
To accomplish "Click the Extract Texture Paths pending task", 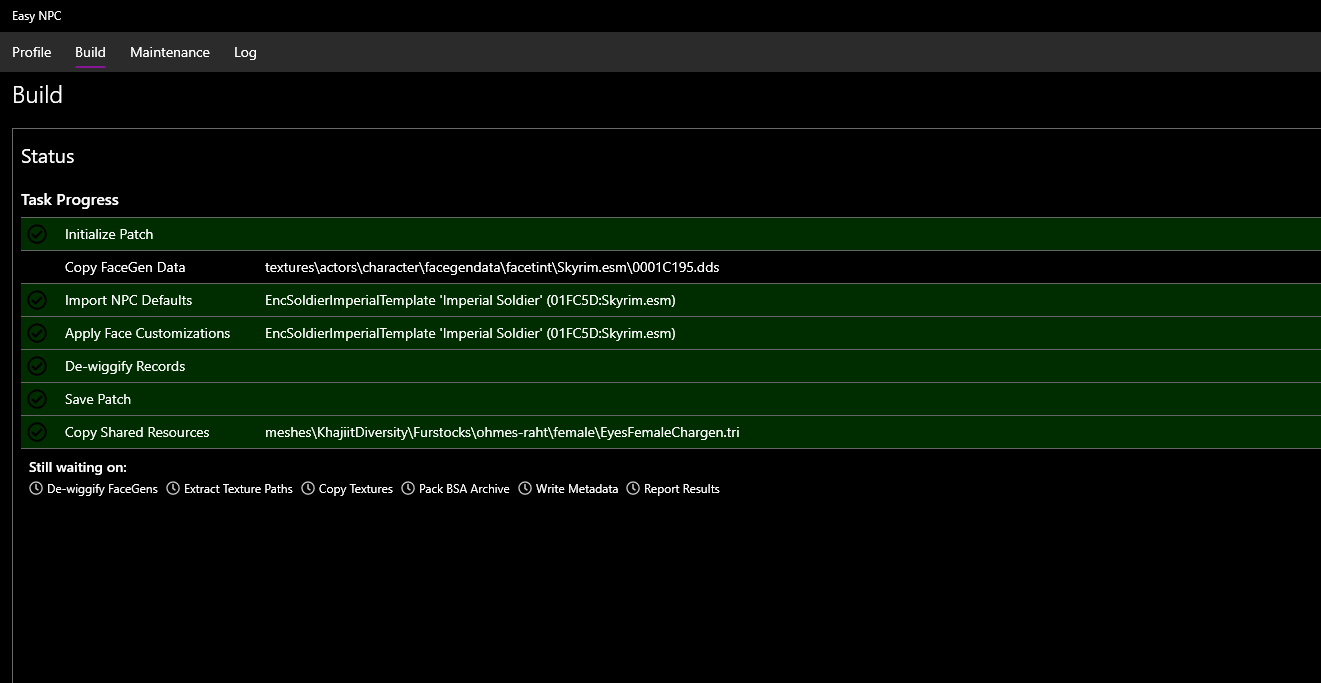I will (238, 489).
